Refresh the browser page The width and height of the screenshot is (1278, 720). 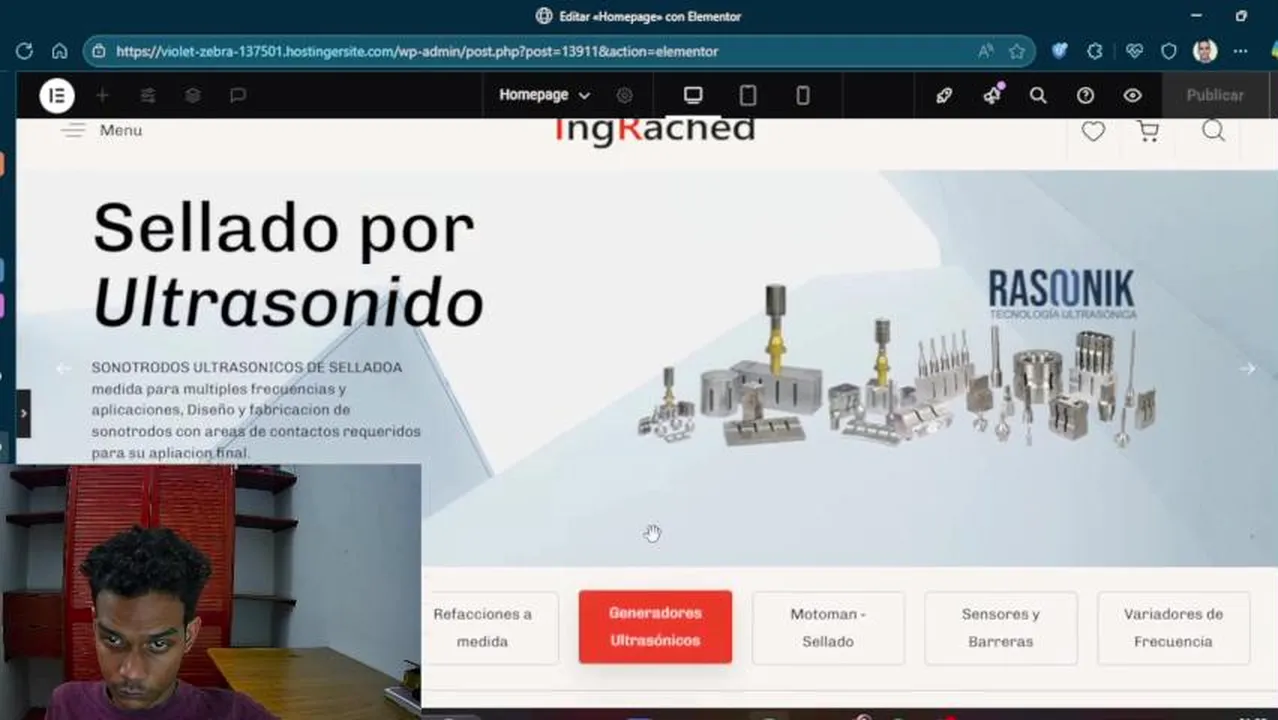click(x=25, y=51)
